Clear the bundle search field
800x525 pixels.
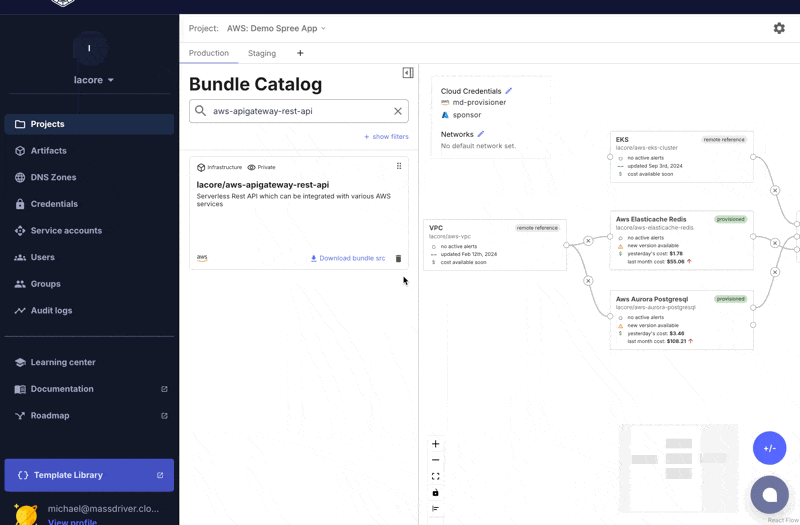397,111
